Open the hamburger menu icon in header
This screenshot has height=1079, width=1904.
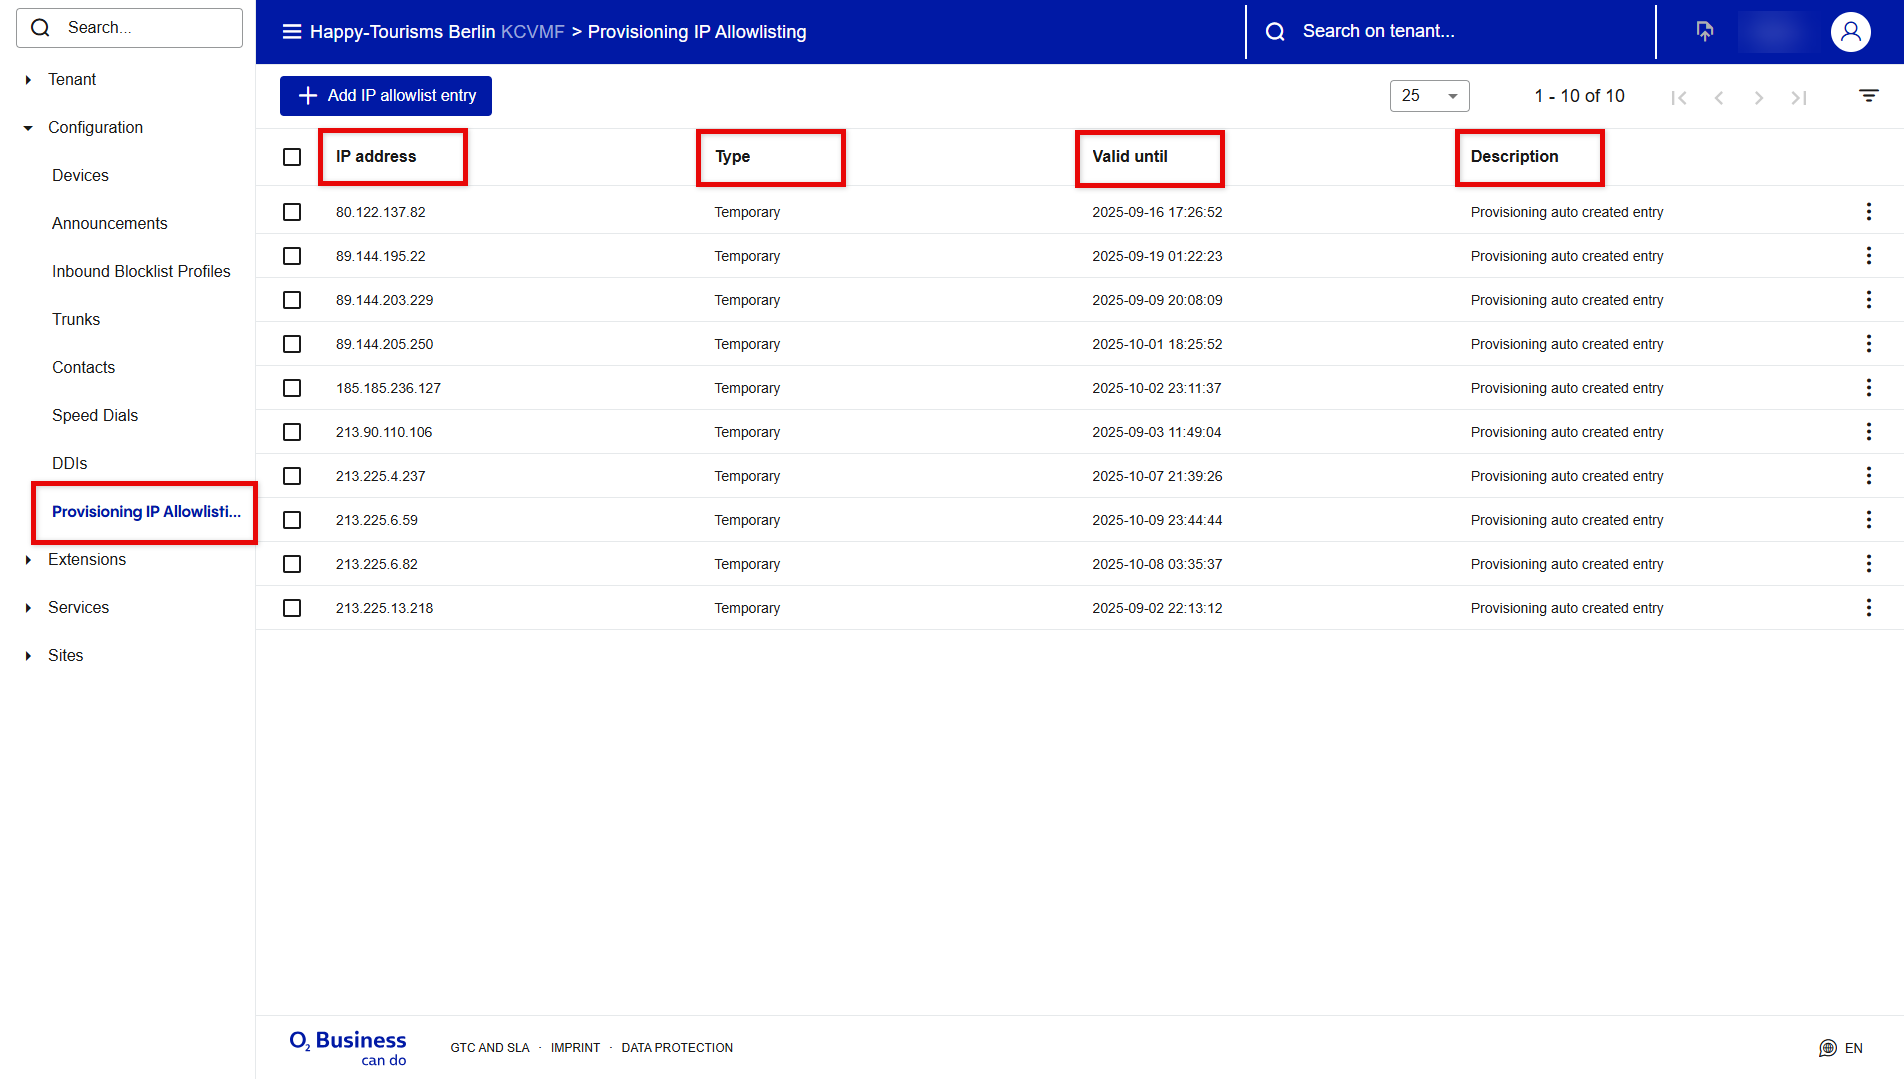(292, 32)
